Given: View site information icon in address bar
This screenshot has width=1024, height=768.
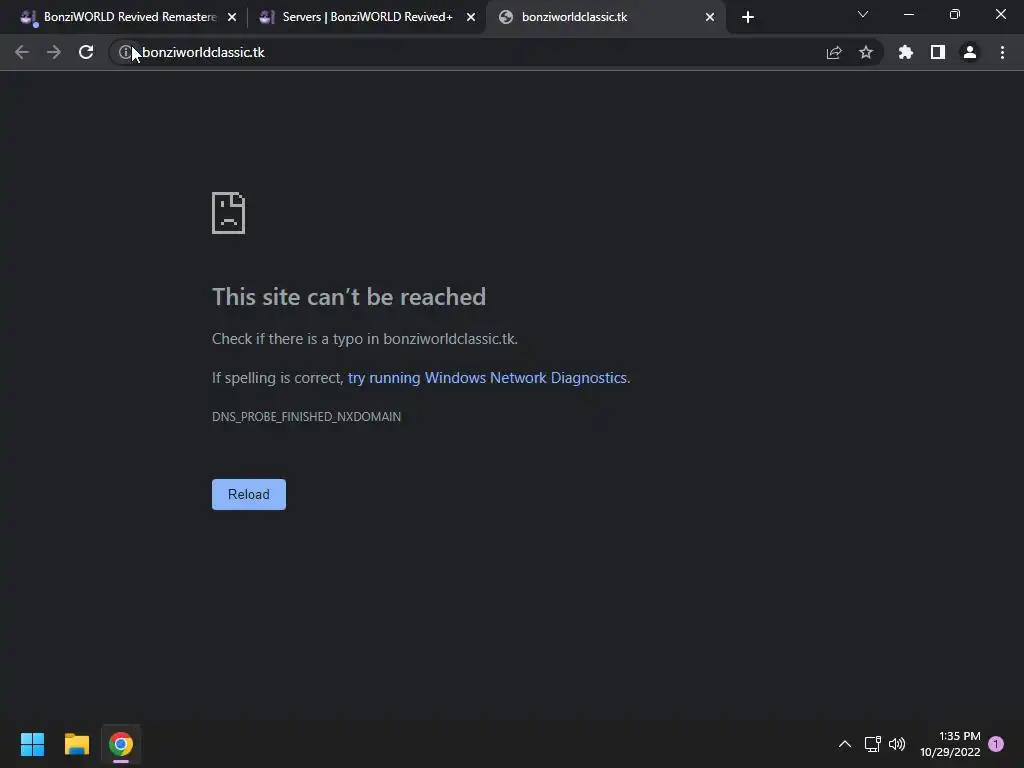Looking at the screenshot, I should (125, 52).
